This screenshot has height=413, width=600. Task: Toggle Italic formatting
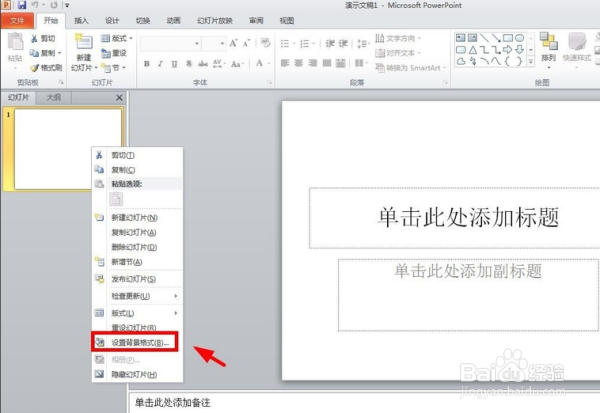[x=160, y=64]
